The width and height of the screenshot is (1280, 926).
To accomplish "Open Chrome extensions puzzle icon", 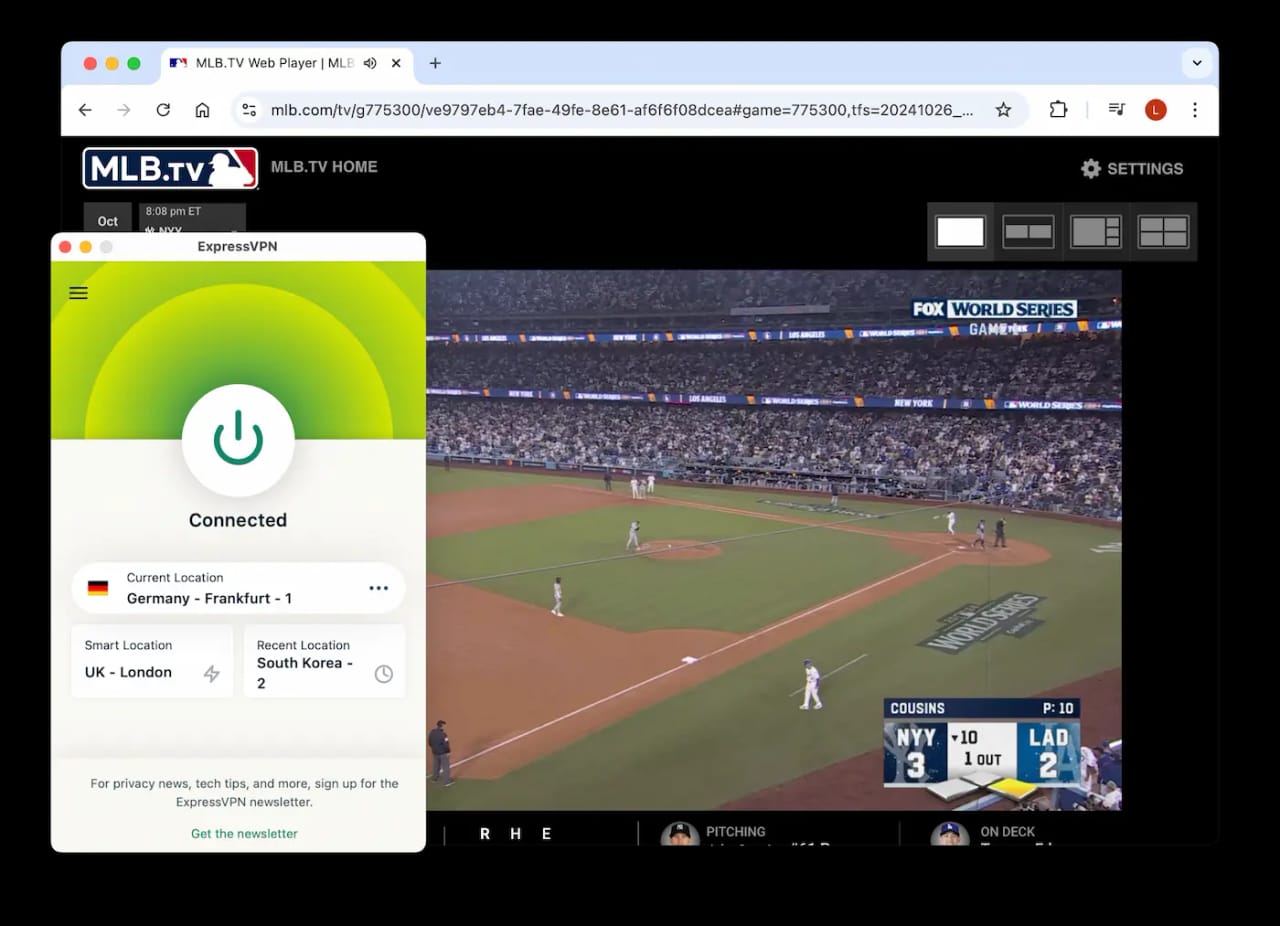I will [x=1058, y=110].
